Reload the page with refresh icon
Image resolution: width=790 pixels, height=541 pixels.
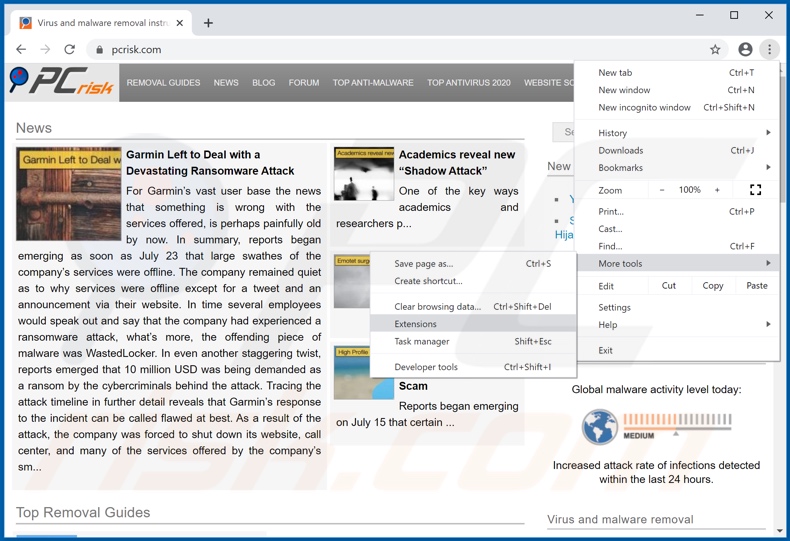(69, 49)
